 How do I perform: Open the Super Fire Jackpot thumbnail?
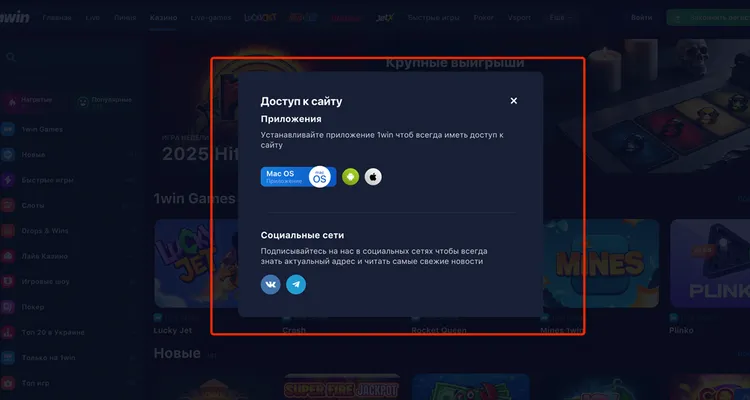pyautogui.click(x=342, y=387)
